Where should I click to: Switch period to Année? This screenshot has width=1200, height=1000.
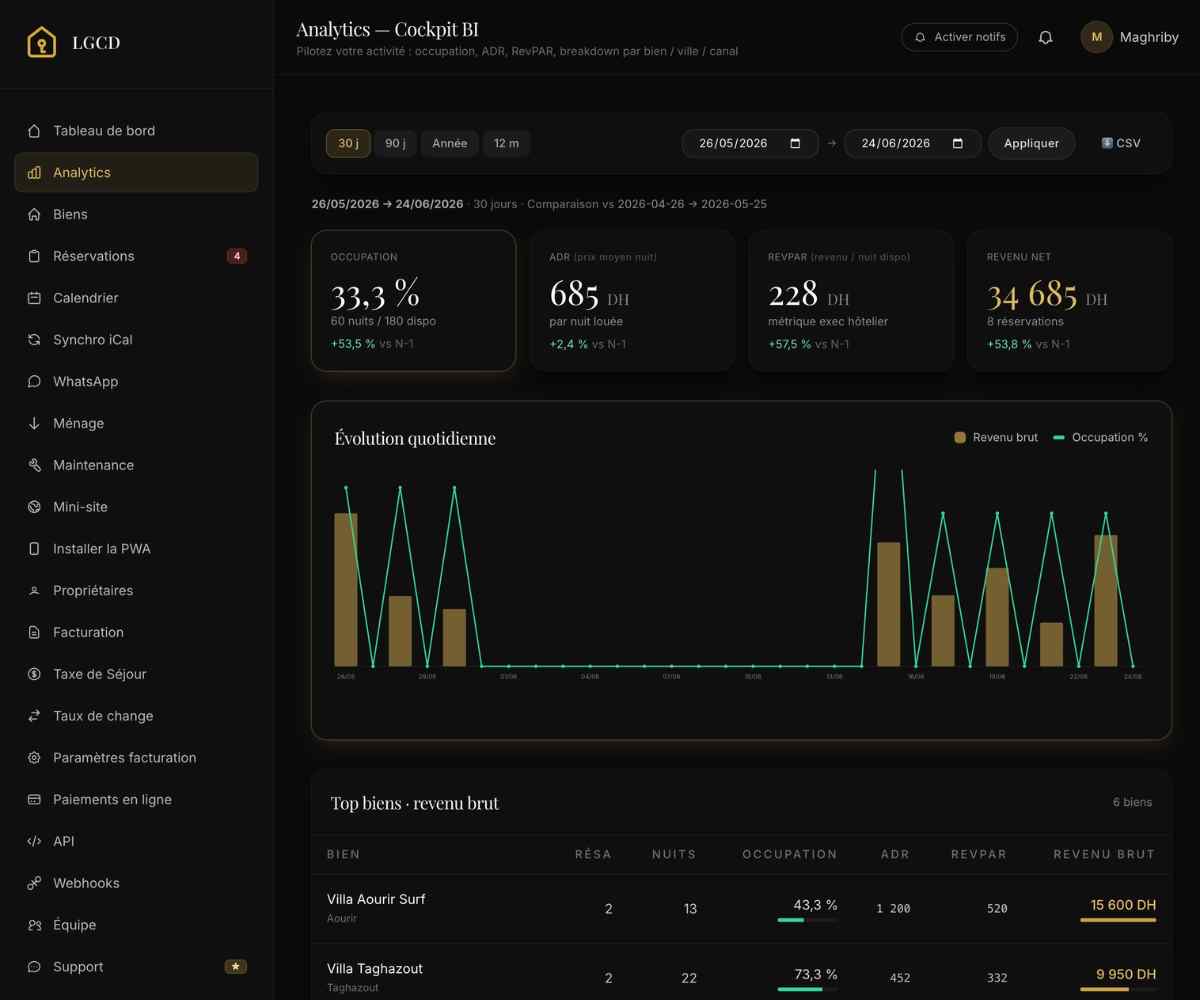coord(450,143)
